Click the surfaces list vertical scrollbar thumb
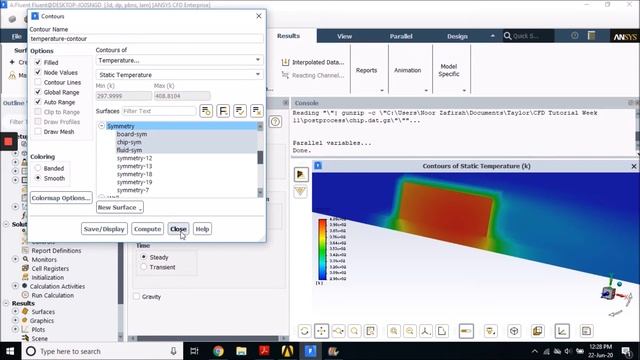This screenshot has width=640, height=360. tap(260, 157)
